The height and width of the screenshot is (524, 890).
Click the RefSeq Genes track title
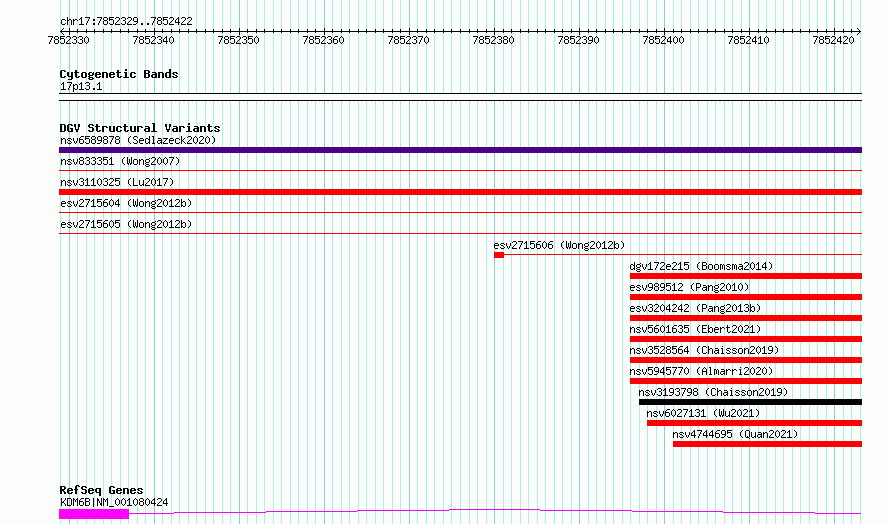pyautogui.click(x=101, y=490)
